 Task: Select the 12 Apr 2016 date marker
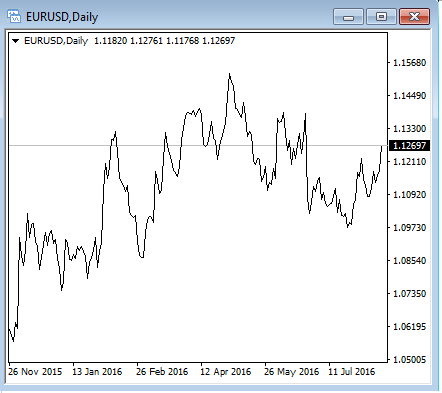click(x=226, y=372)
